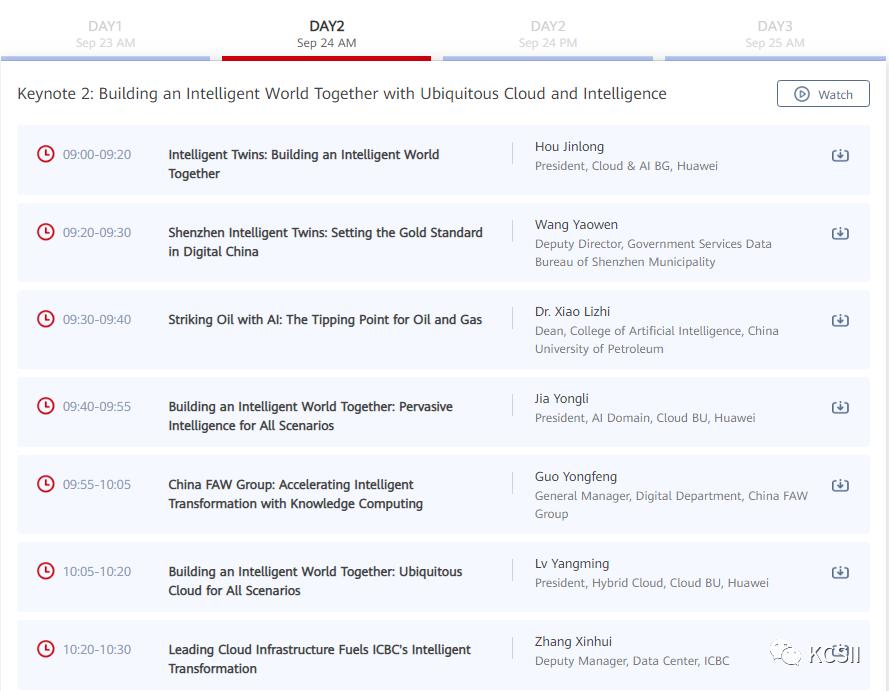889x691 pixels.
Task: Select speaker name Guo Yongfeng
Action: [x=575, y=477]
